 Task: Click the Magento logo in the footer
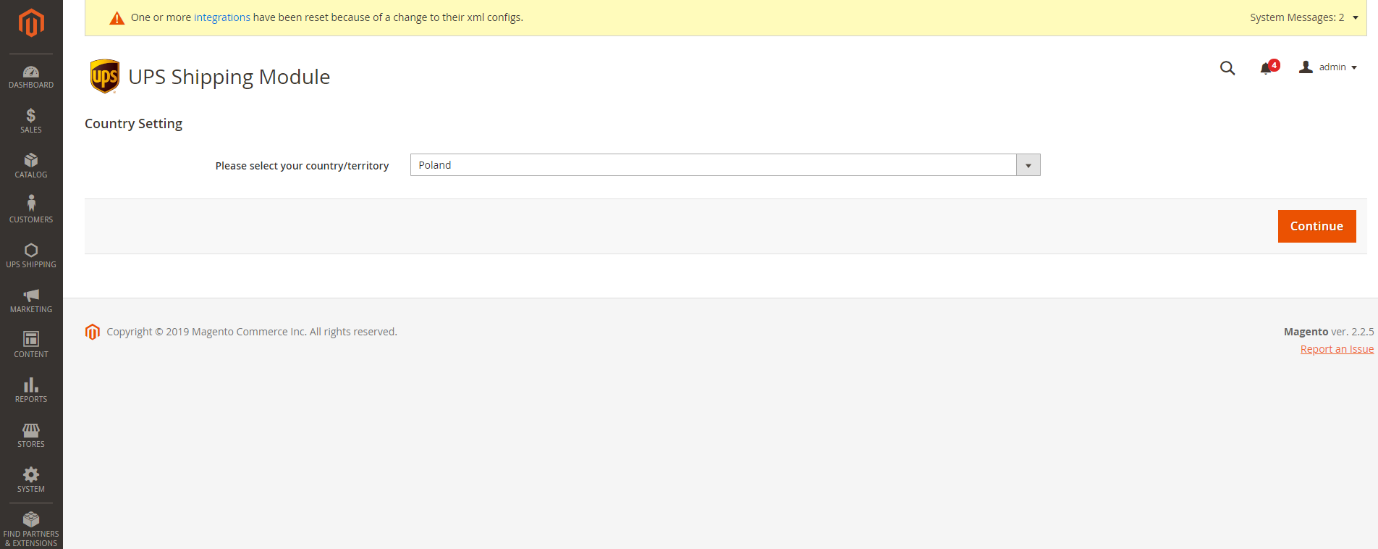(x=92, y=332)
